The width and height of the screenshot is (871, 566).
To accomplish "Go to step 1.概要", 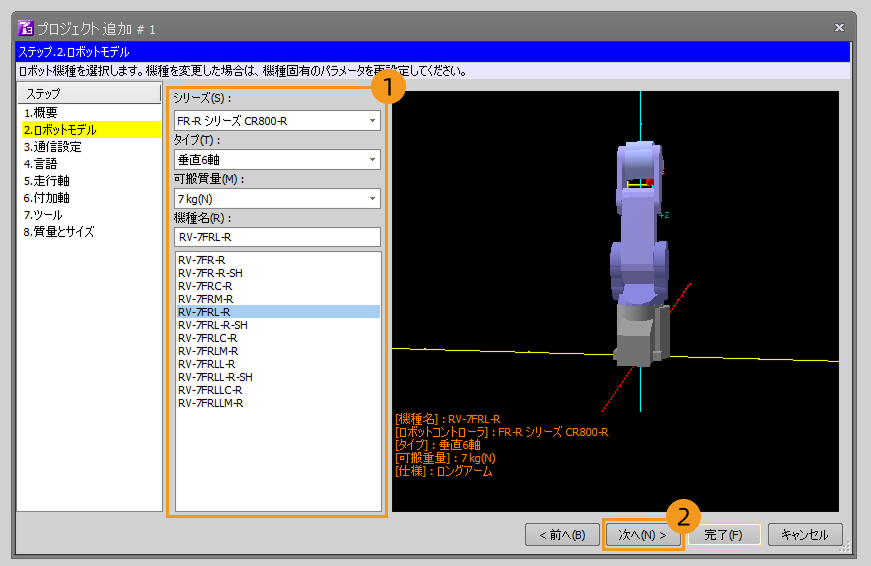I will click(41, 112).
